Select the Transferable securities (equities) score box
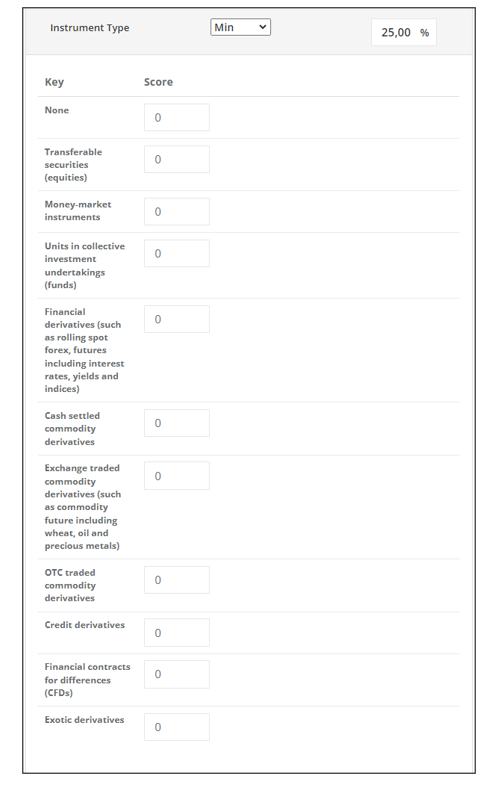Image resolution: width=497 pixels, height=793 pixels. 177,159
